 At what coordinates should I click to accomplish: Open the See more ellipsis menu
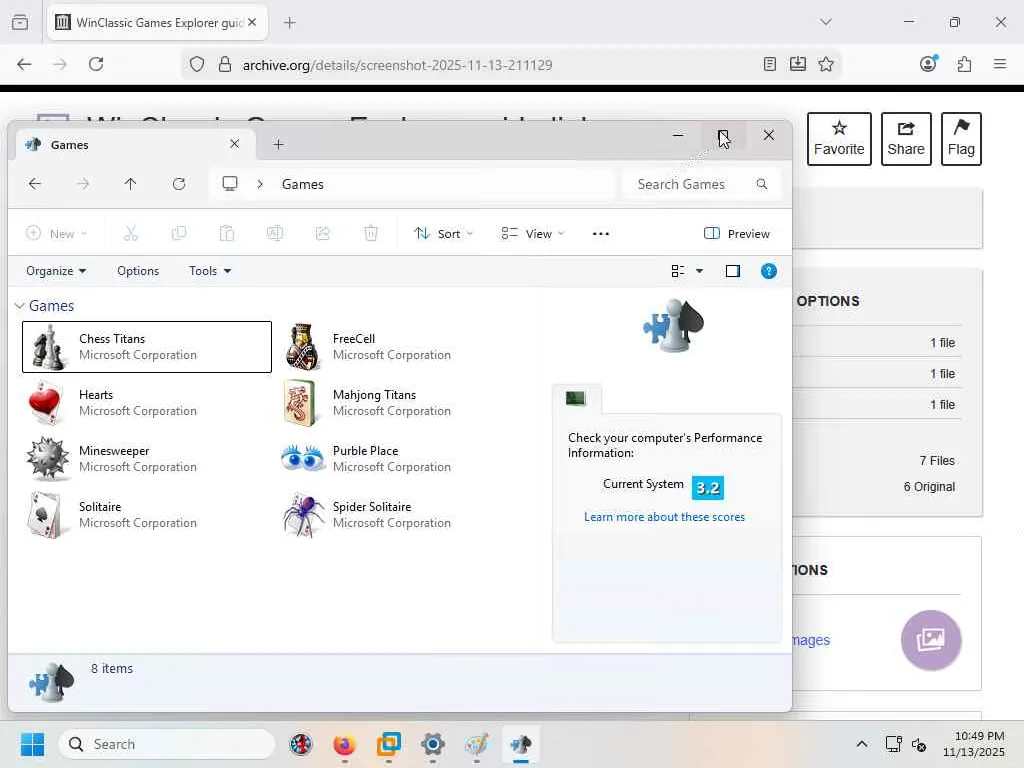[x=601, y=234]
